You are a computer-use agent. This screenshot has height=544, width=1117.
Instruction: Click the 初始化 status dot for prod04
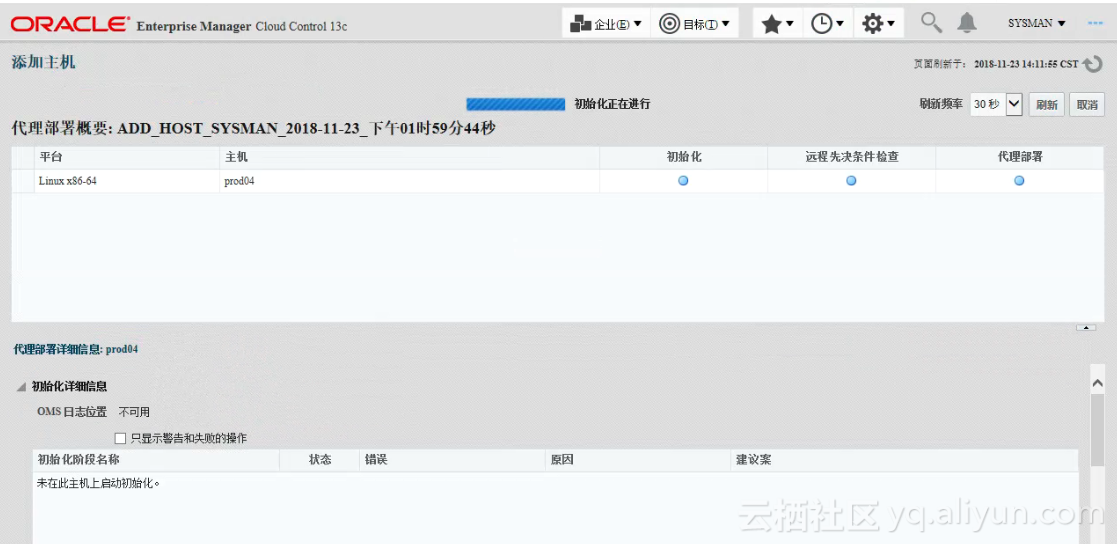click(x=683, y=181)
